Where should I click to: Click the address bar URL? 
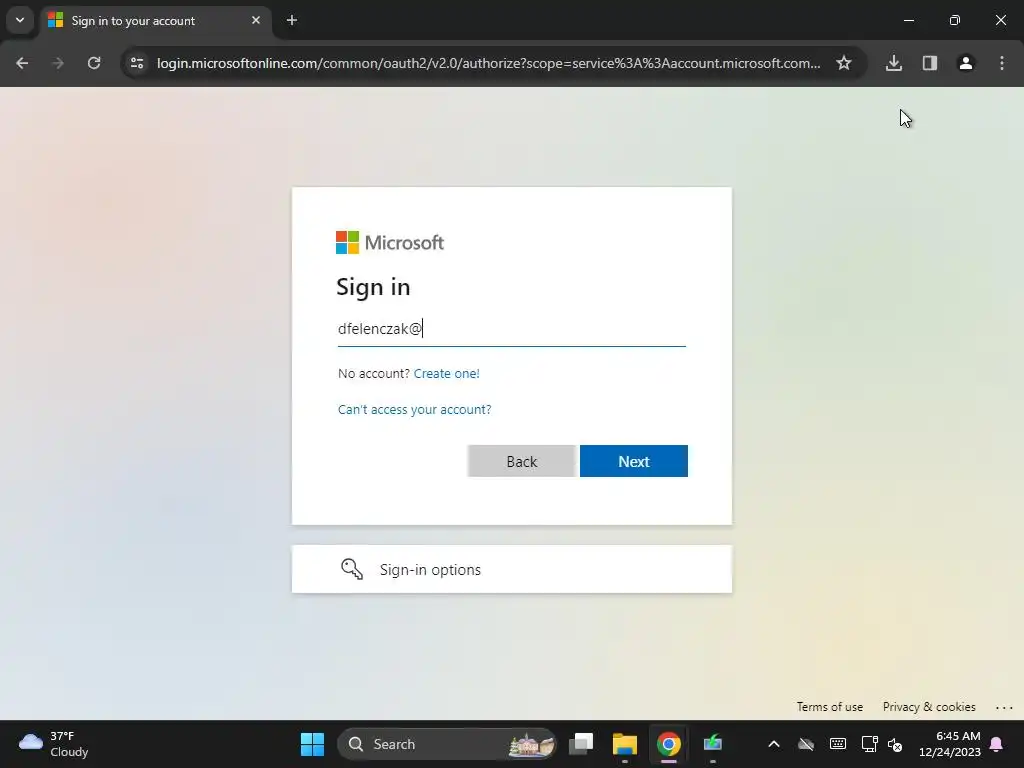pos(488,63)
